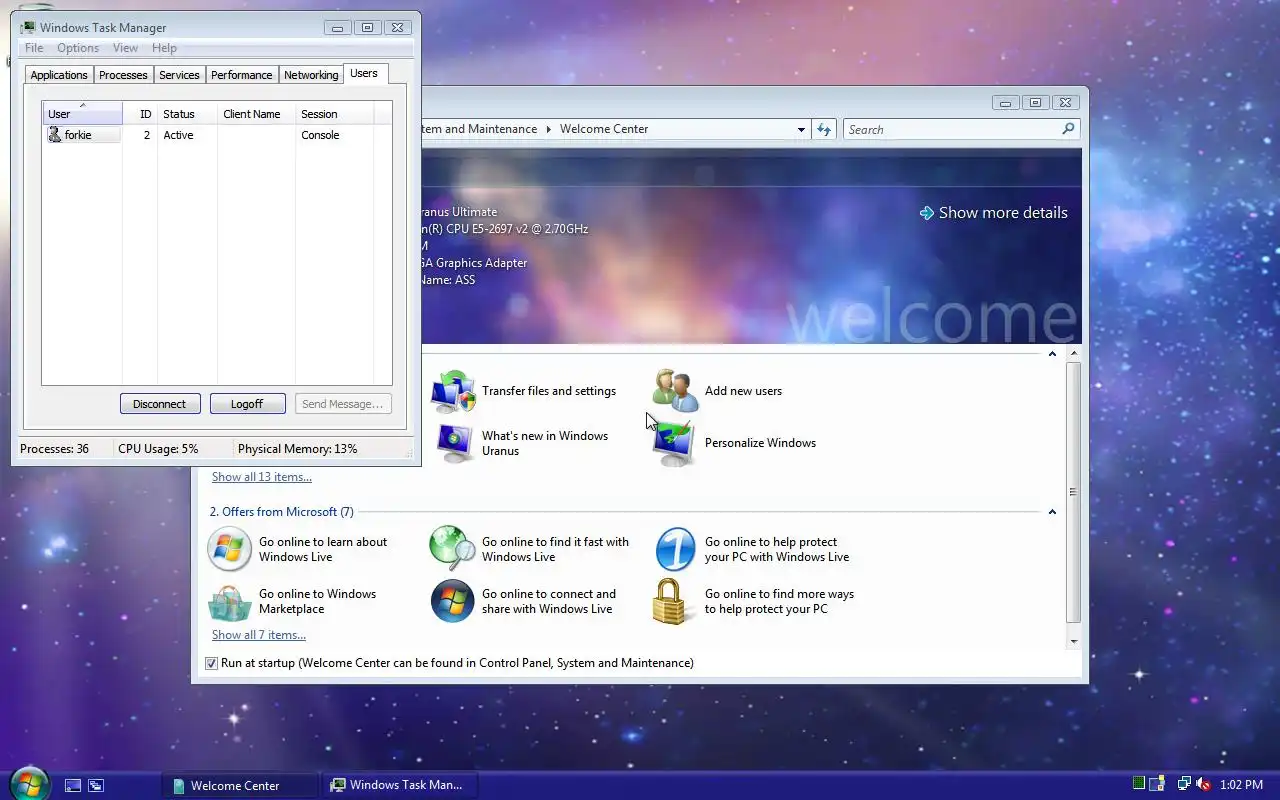Click the Welcome Center breadcrumb in address bar
The image size is (1280, 800).
click(604, 129)
